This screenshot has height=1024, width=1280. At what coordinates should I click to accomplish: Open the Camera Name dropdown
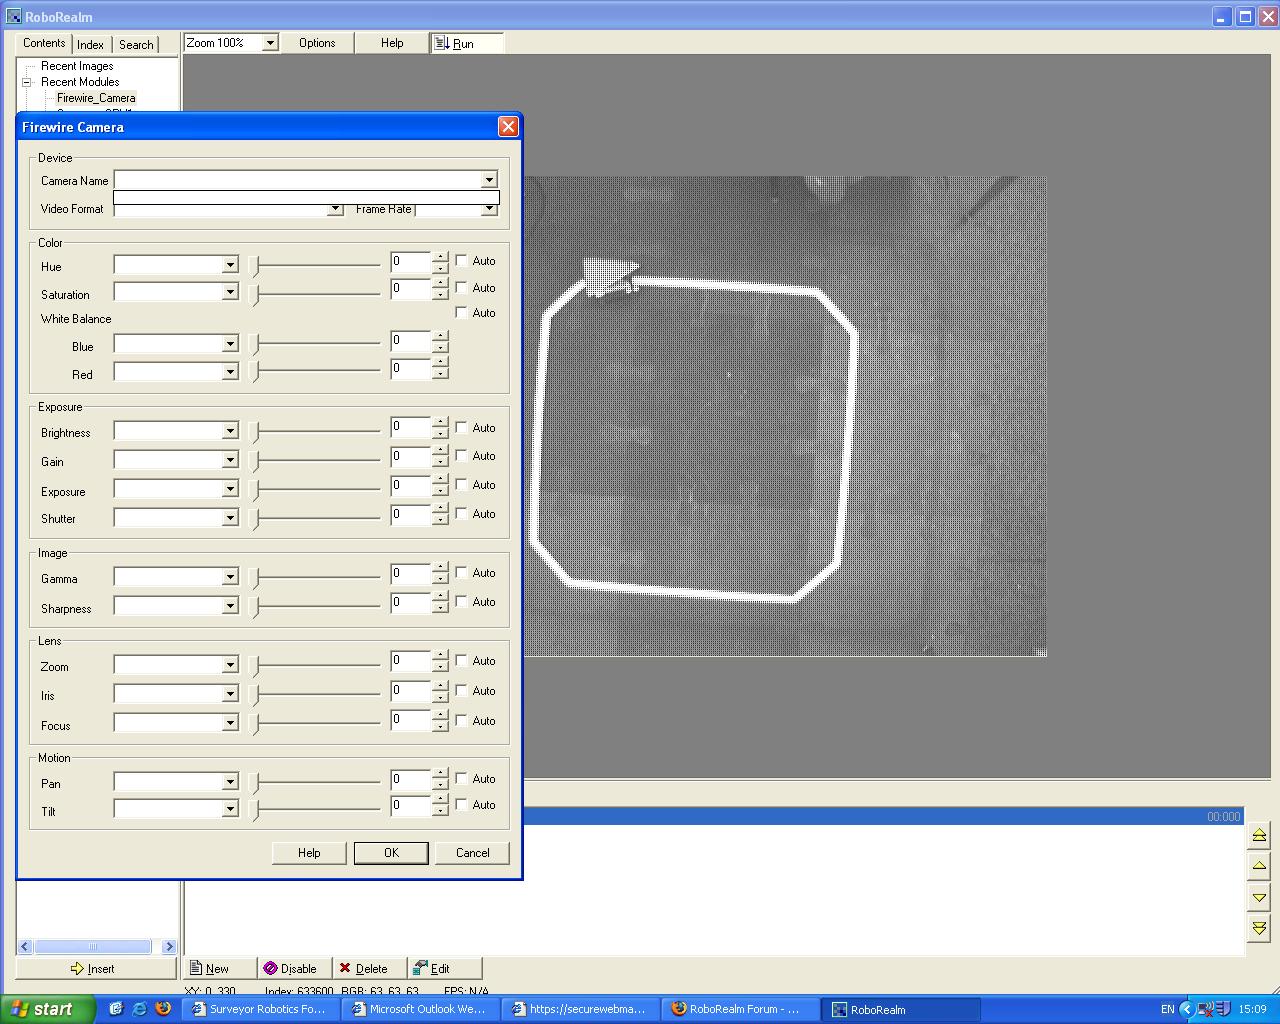(489, 180)
